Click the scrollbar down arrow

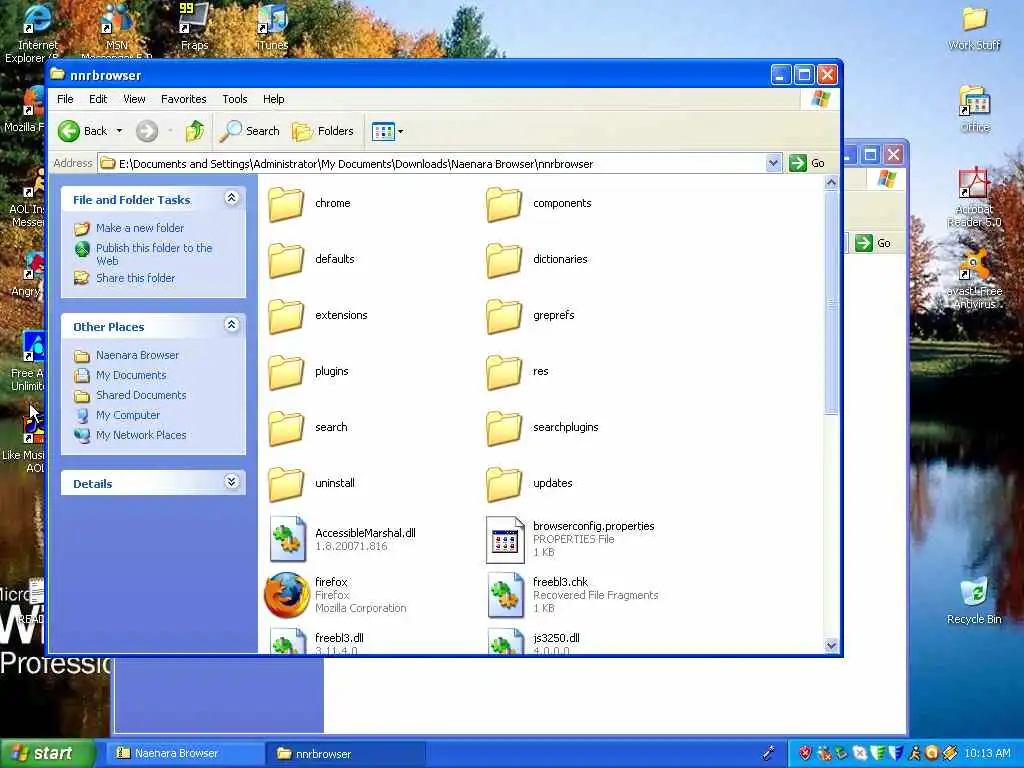click(x=831, y=645)
